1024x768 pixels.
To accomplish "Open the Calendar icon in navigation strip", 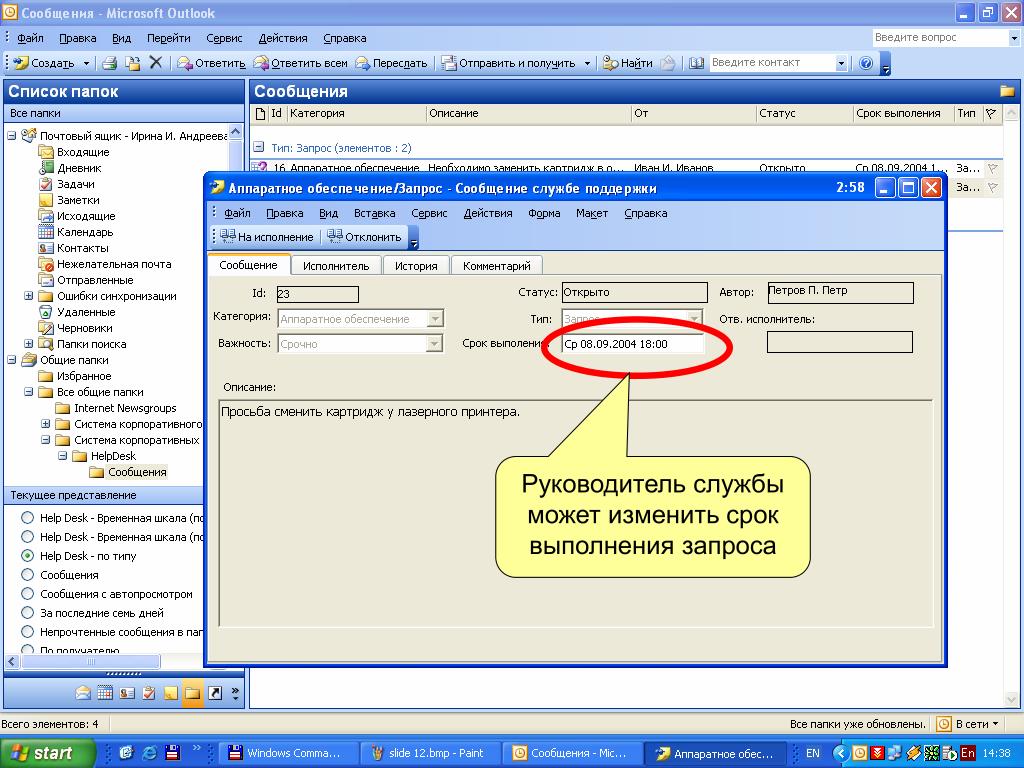I will tap(105, 693).
